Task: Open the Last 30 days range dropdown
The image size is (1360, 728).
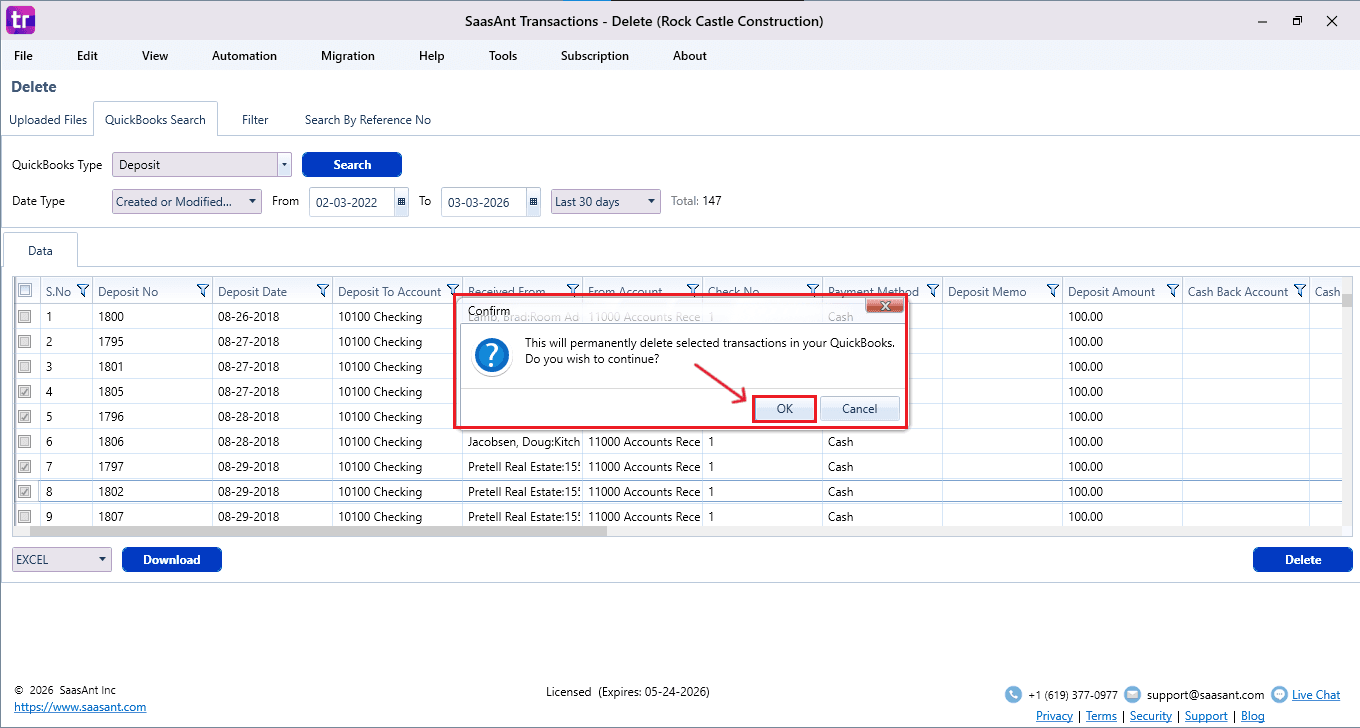Action: [x=652, y=201]
